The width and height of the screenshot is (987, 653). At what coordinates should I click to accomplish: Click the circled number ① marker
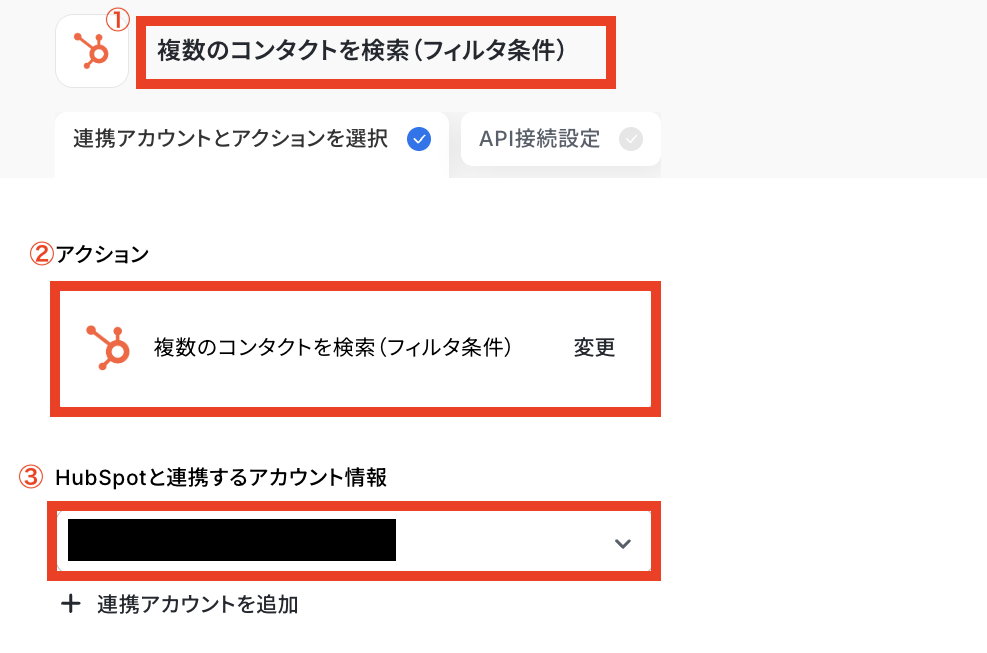pos(119,21)
